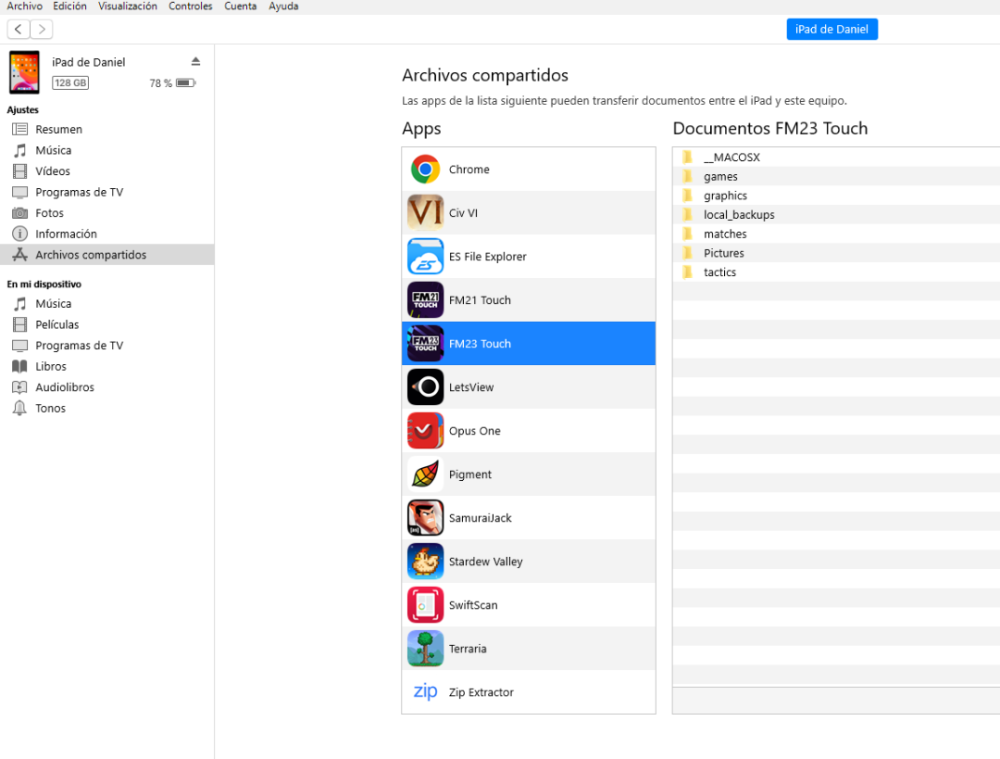Open Resumen in Ajustes sidebar

107,129
